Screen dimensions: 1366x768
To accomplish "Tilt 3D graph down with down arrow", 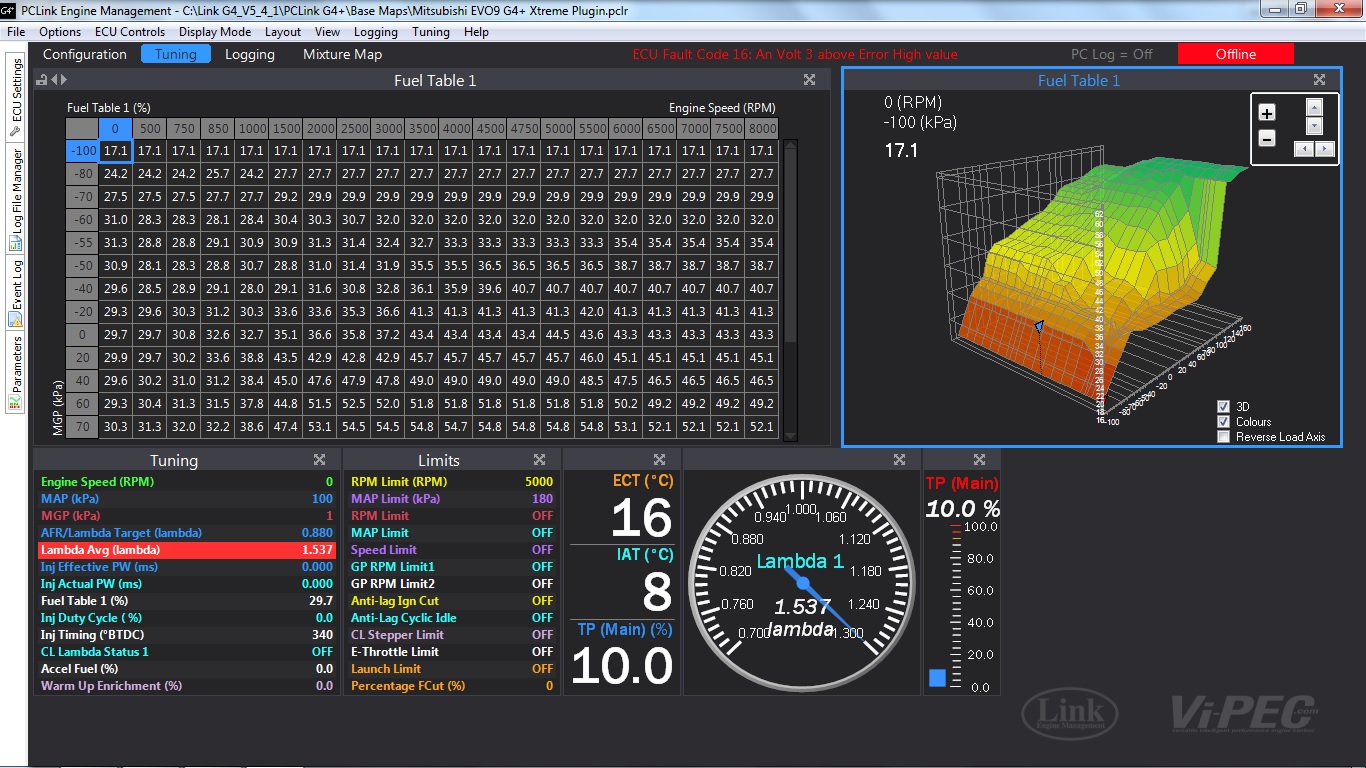I will 1315,126.
